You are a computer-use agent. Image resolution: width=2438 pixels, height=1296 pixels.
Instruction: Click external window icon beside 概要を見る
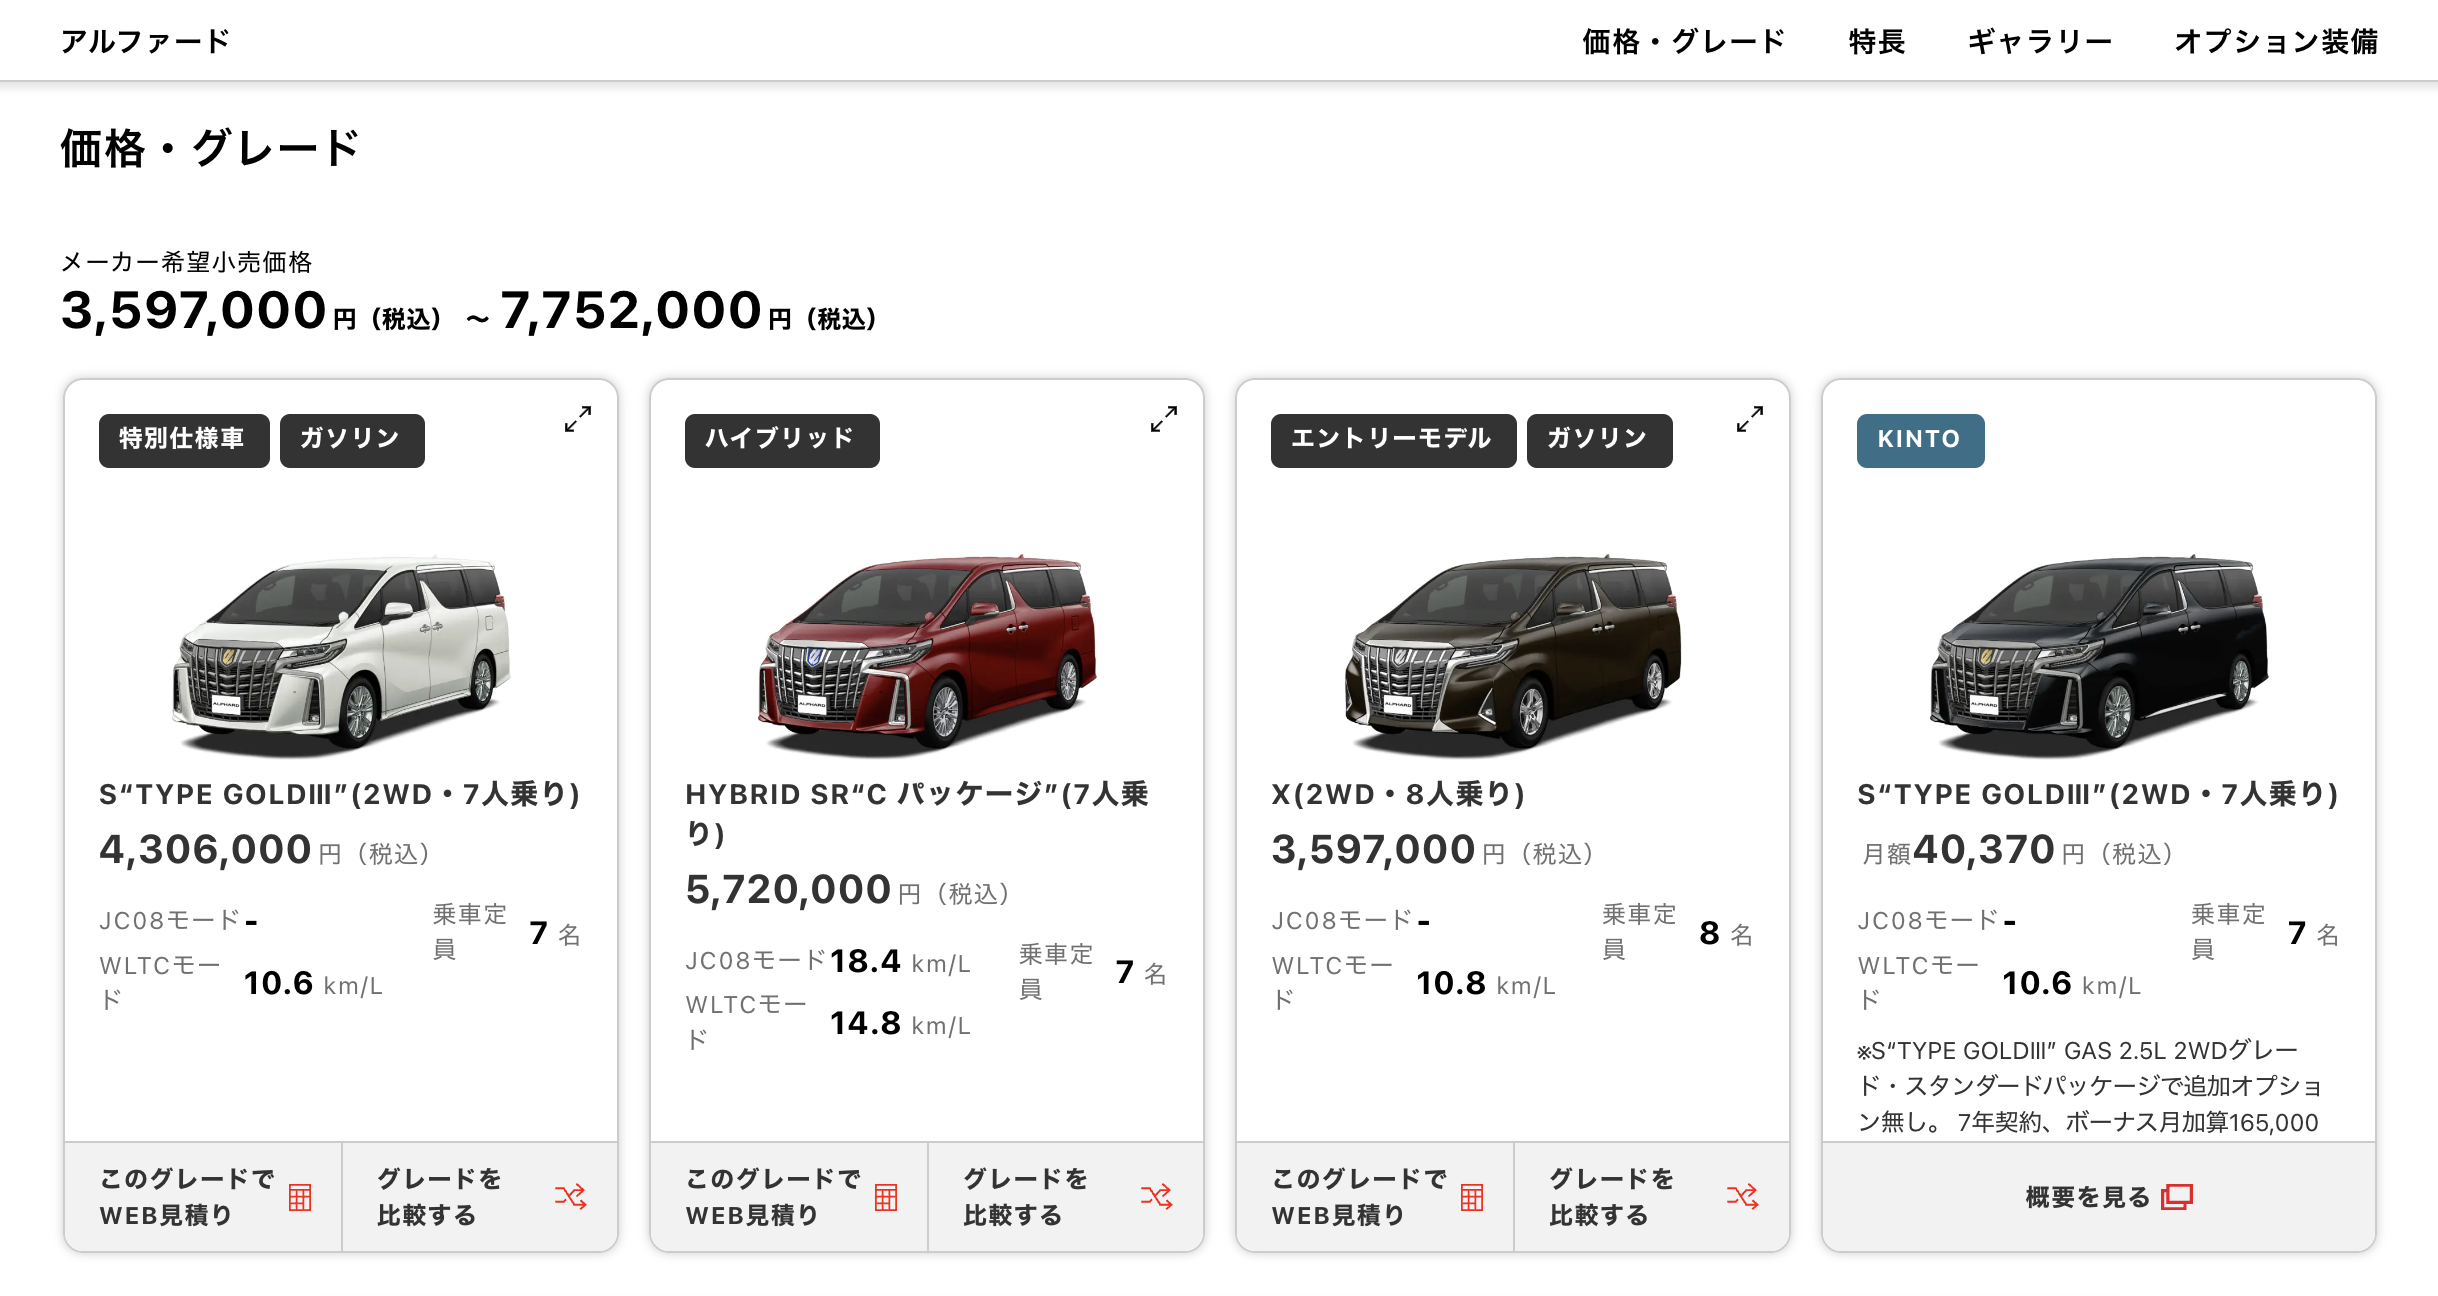coord(2177,1197)
